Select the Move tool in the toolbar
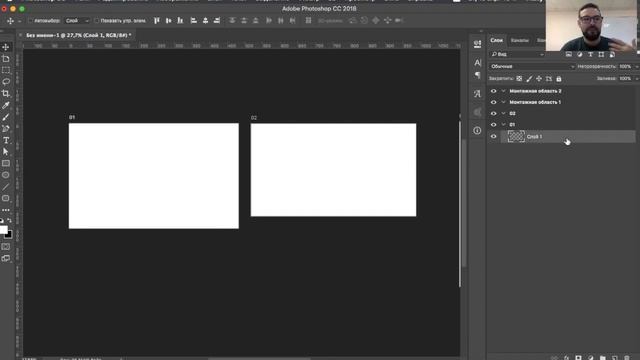This screenshot has width=640, height=360. tap(6, 47)
